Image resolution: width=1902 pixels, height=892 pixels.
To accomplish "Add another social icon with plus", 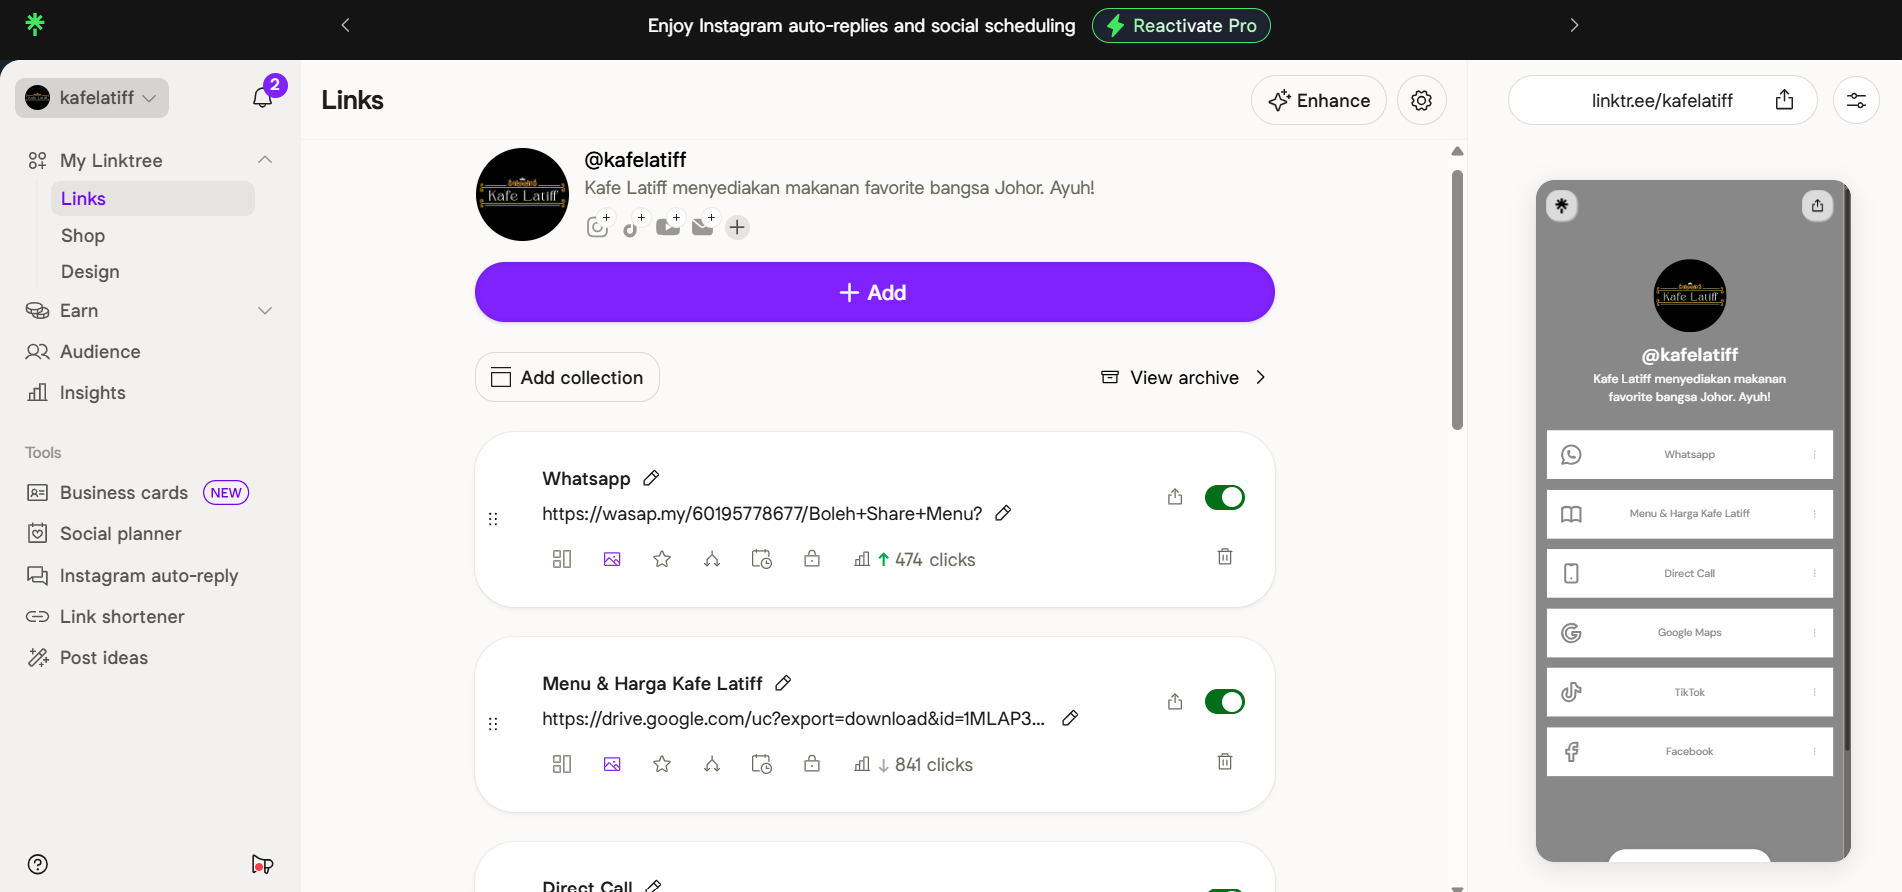I will [x=737, y=227].
